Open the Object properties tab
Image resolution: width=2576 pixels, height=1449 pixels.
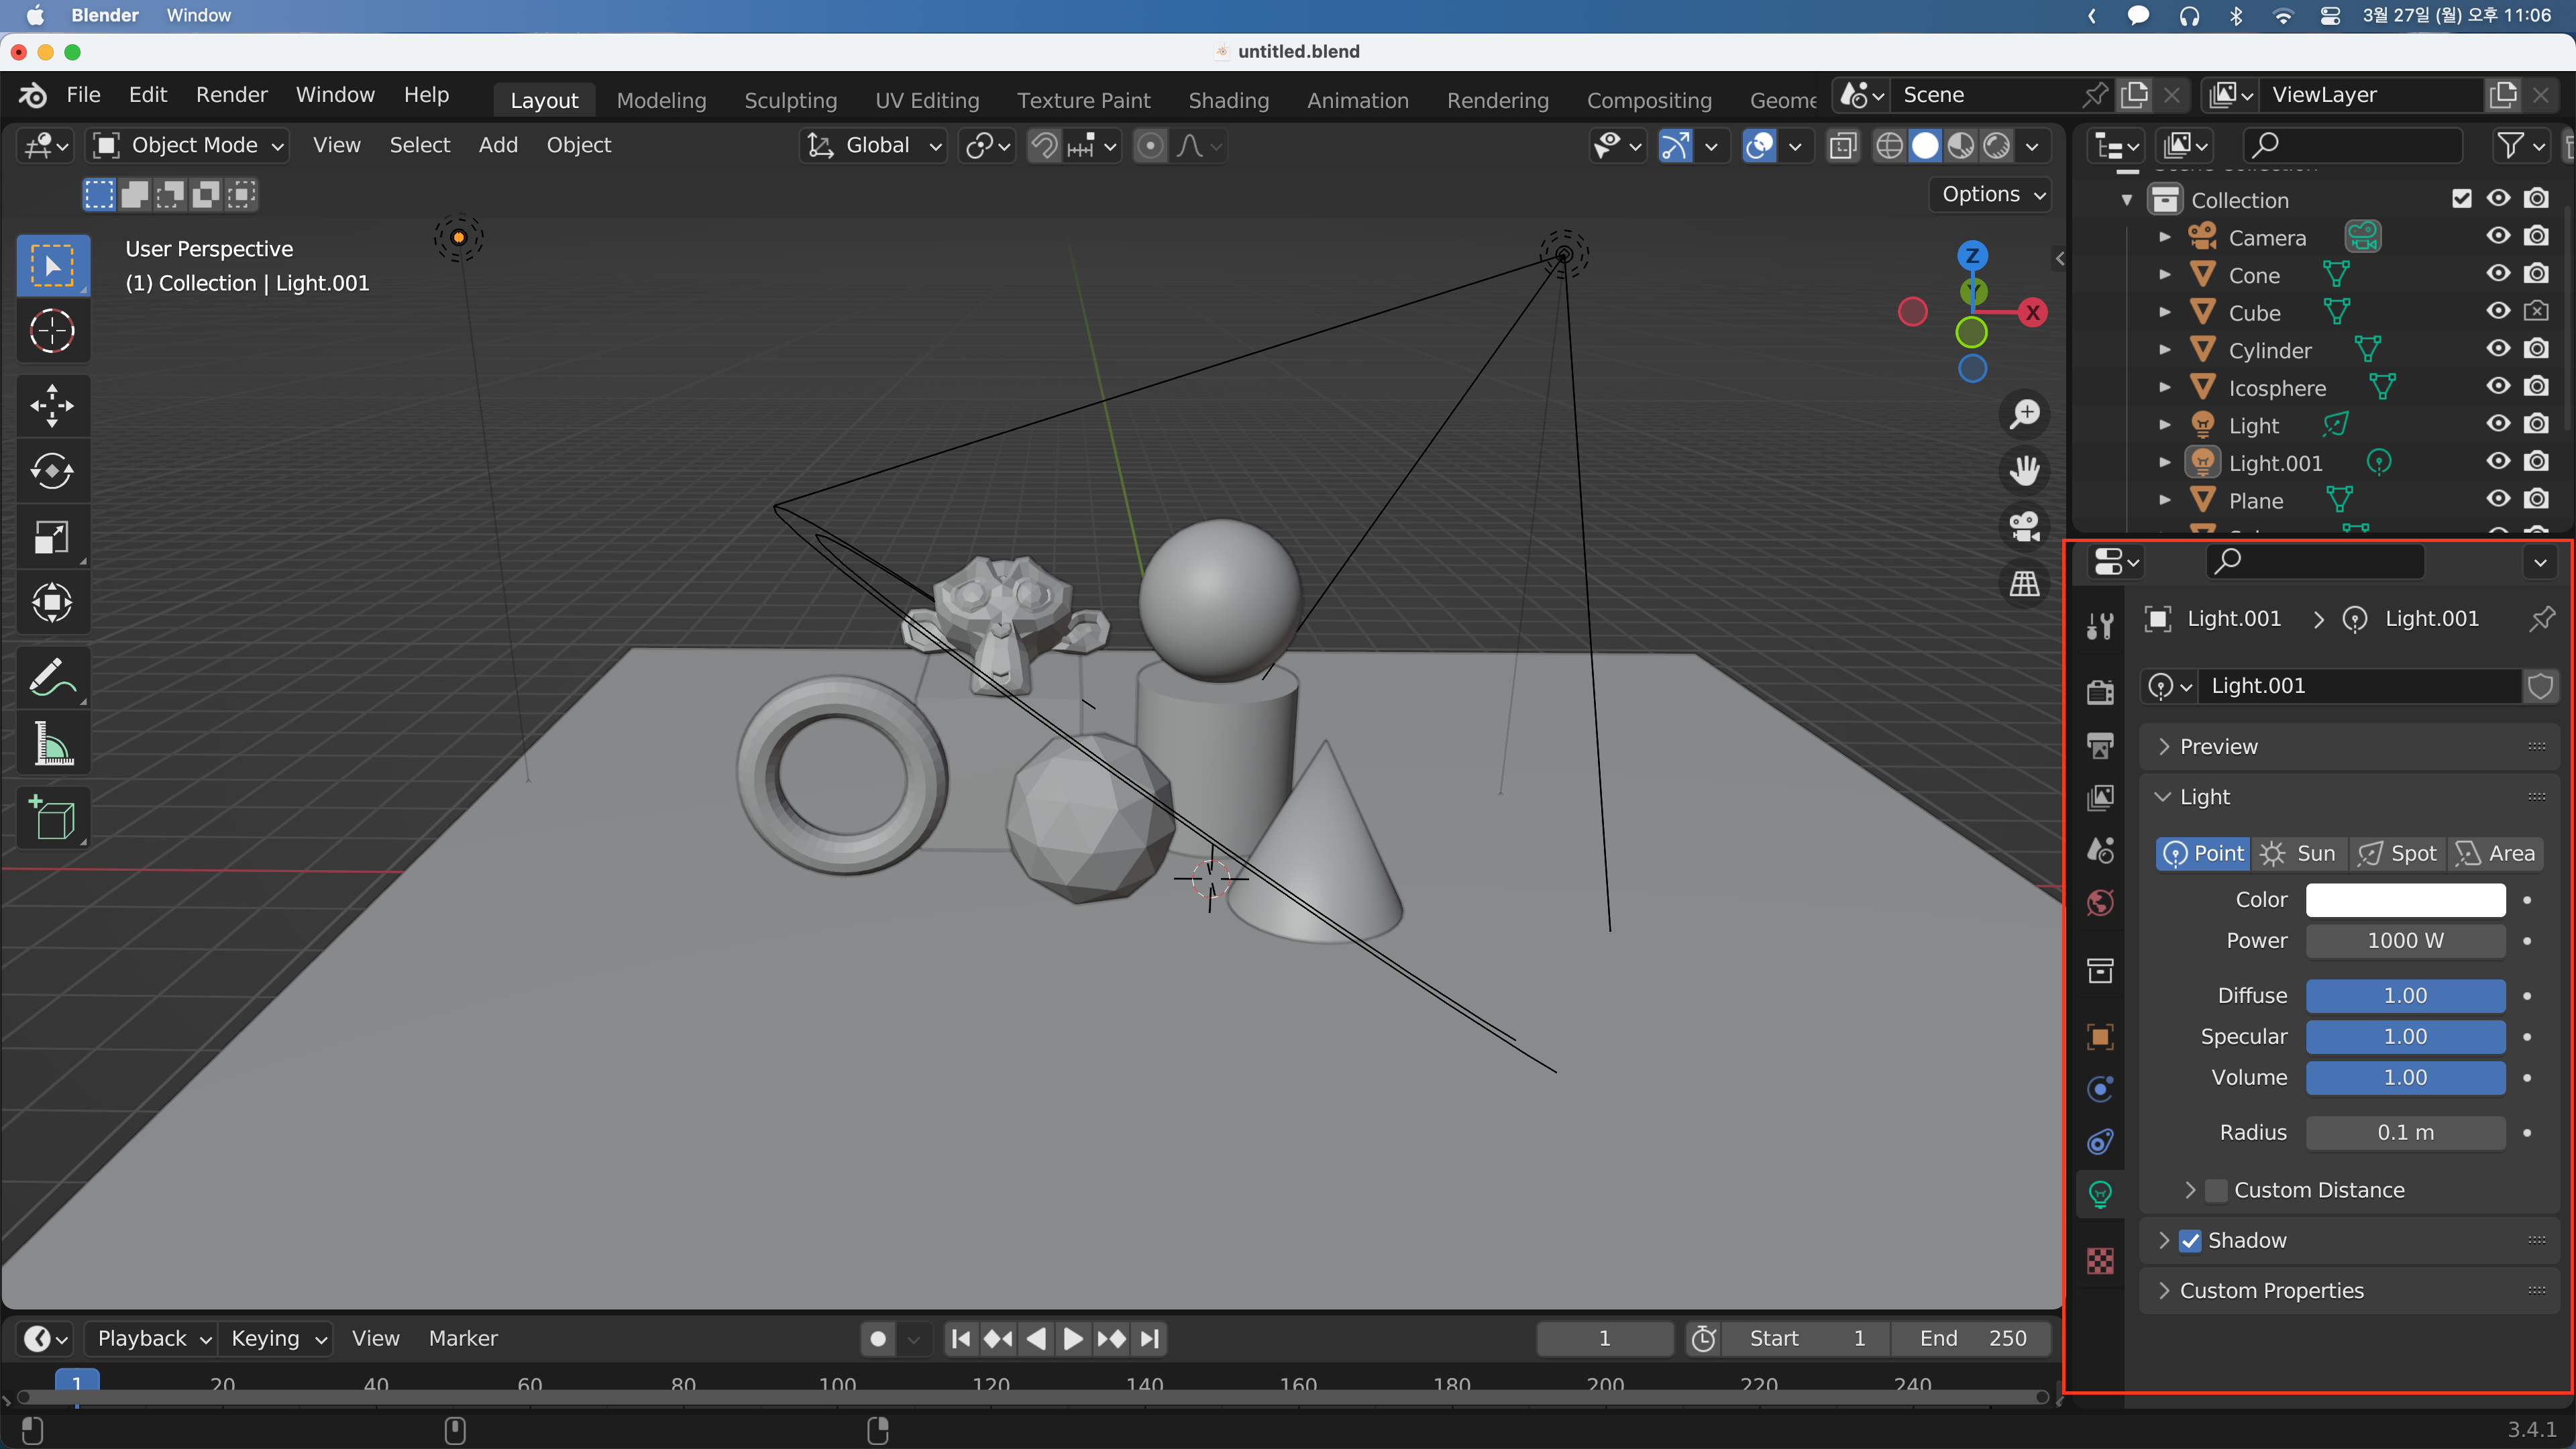(2100, 1036)
